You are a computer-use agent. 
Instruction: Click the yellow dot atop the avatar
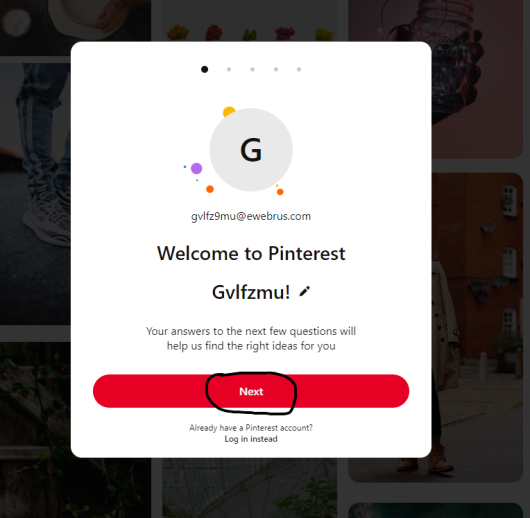pyautogui.click(x=229, y=111)
